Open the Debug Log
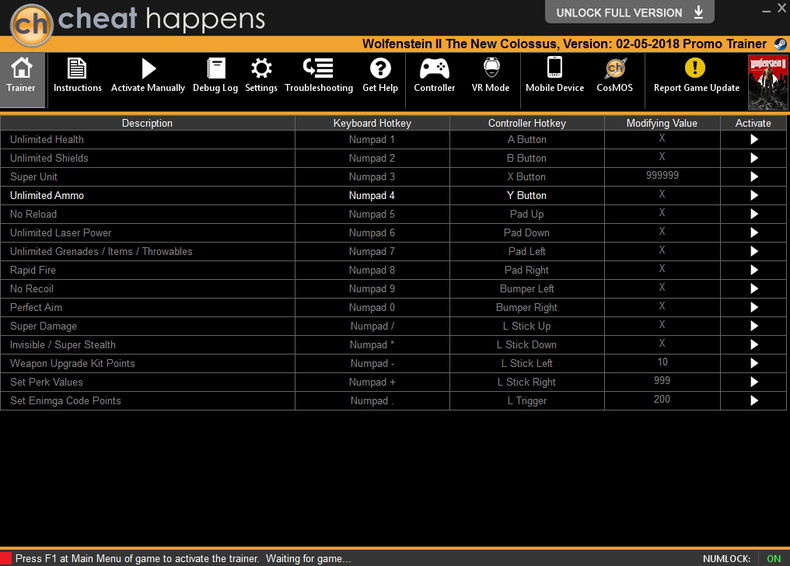Image resolution: width=790 pixels, height=566 pixels. tap(215, 76)
